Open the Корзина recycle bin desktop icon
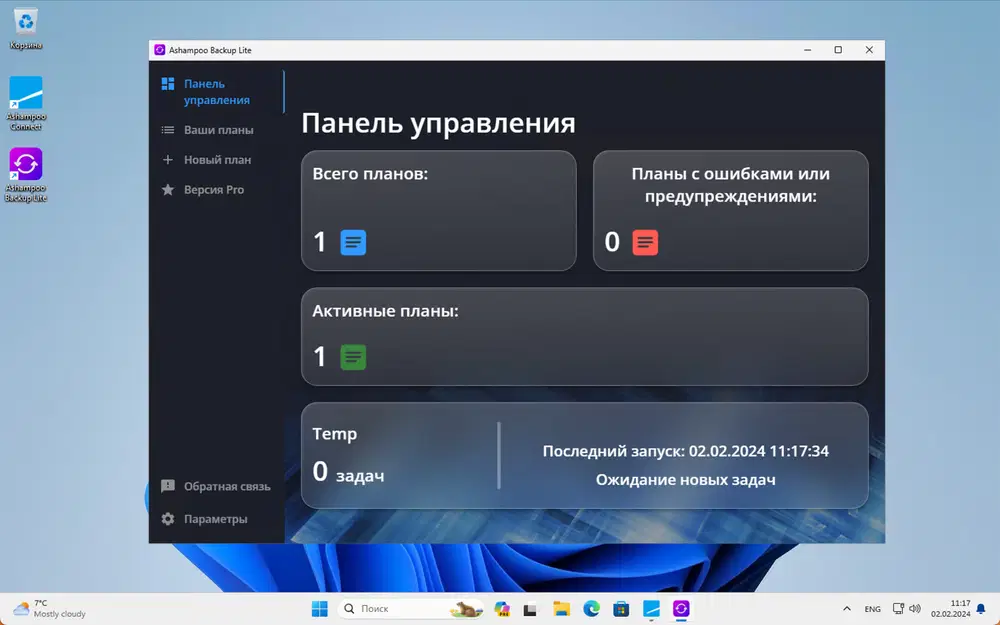This screenshot has width=1000, height=625. pyautogui.click(x=26, y=29)
